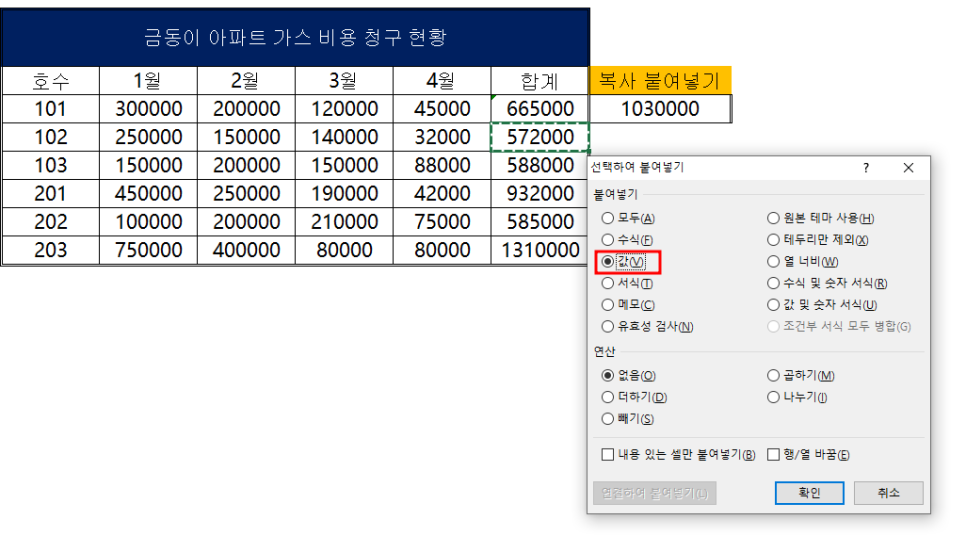Select the 210000 cell in row 202
Screen dimensions: 966x552
344,222
